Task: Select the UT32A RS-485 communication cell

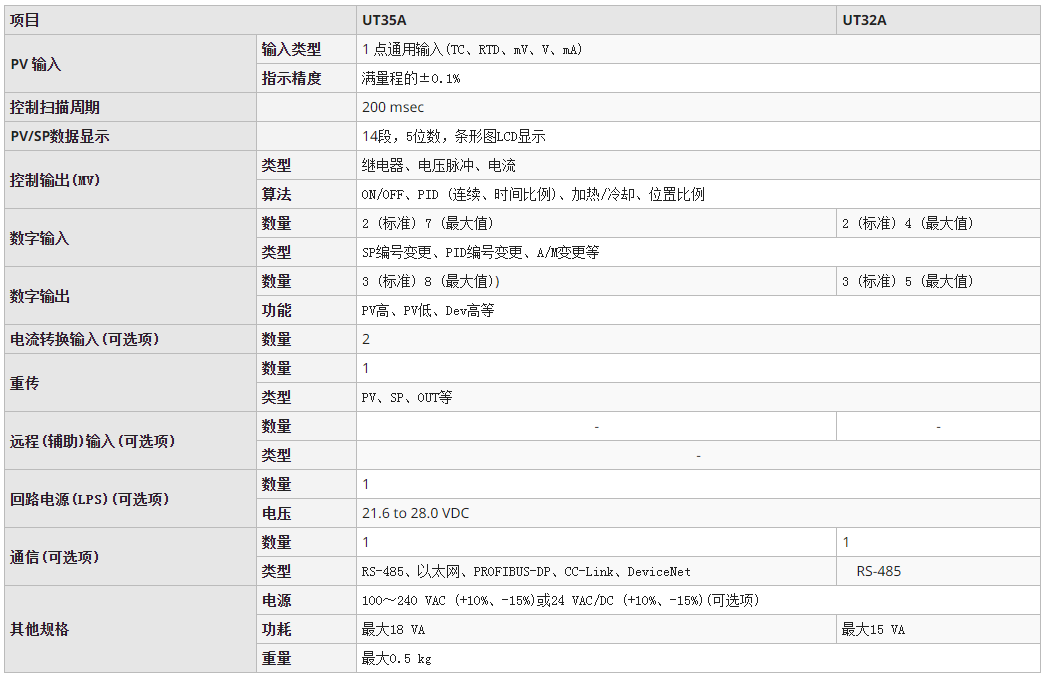Action: click(938, 572)
